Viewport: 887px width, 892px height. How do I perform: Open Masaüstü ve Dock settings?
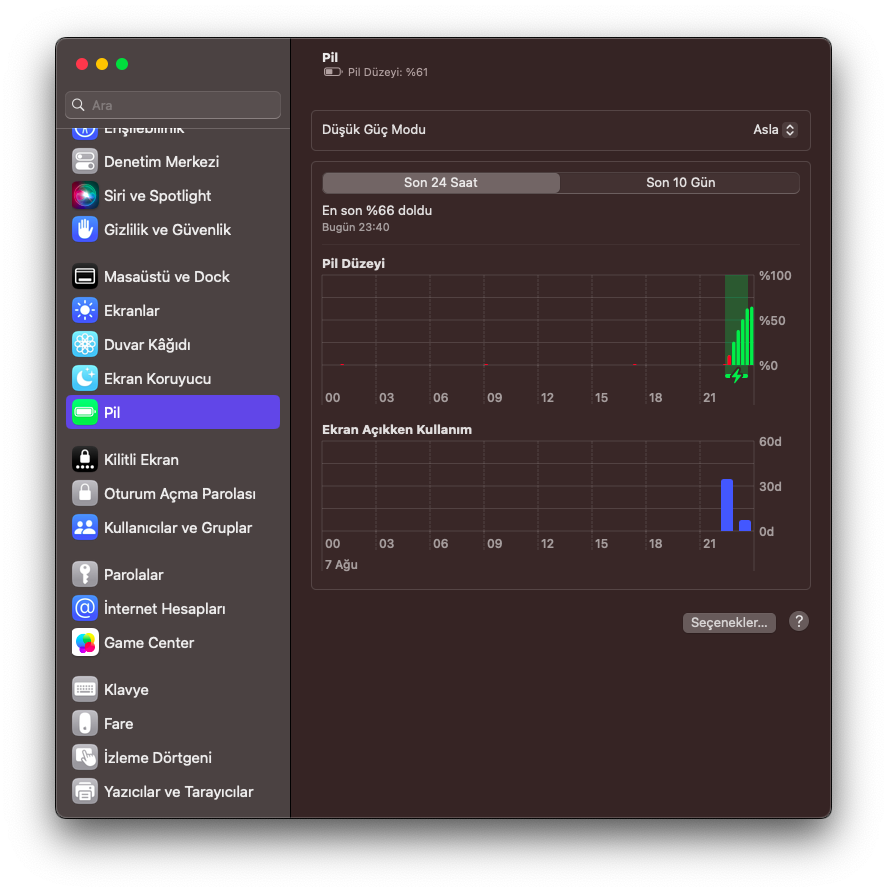click(x=166, y=277)
